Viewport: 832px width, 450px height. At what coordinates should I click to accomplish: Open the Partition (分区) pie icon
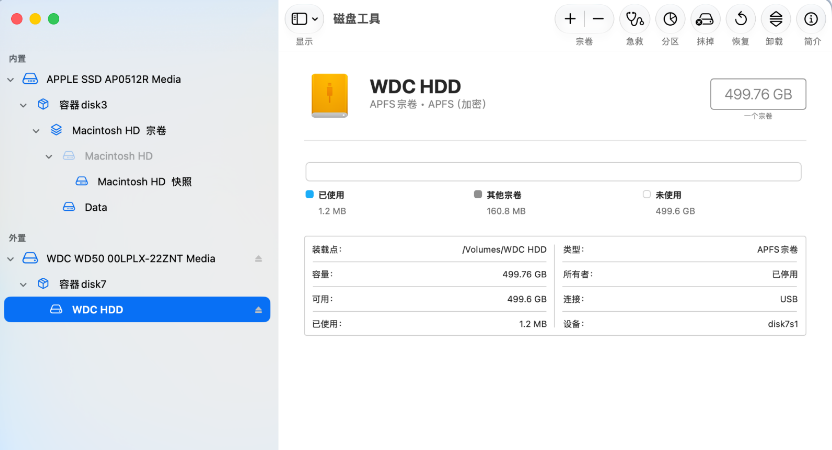tap(670, 19)
